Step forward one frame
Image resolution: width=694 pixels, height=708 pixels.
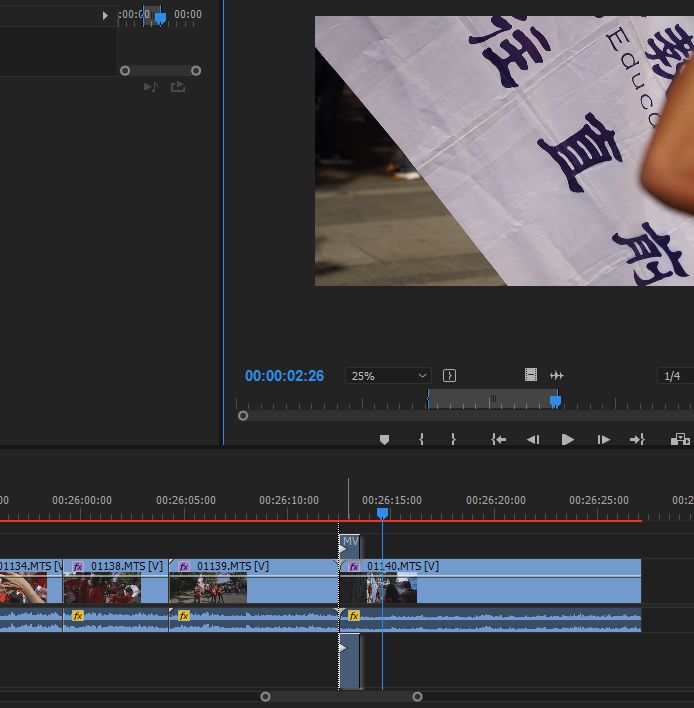point(603,439)
